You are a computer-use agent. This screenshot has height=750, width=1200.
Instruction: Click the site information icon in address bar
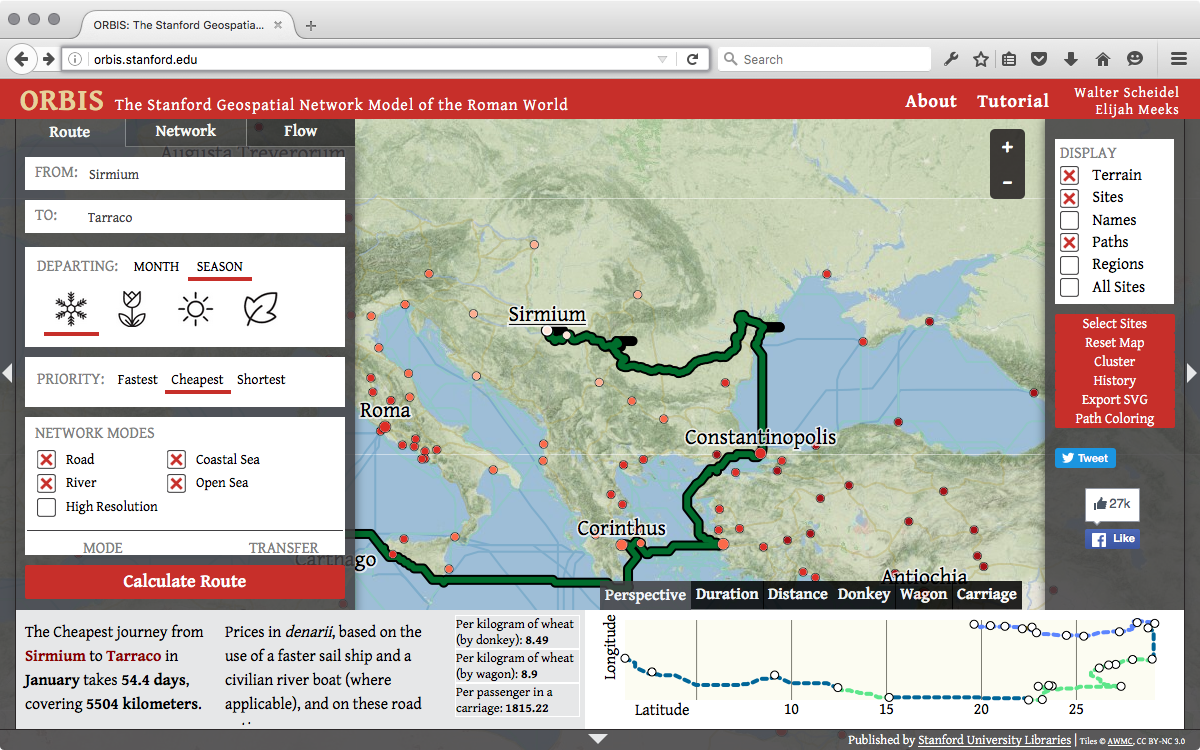coord(75,59)
